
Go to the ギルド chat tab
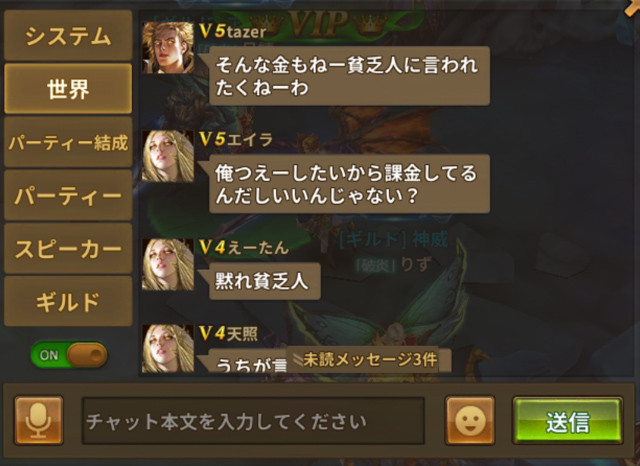pos(68,302)
